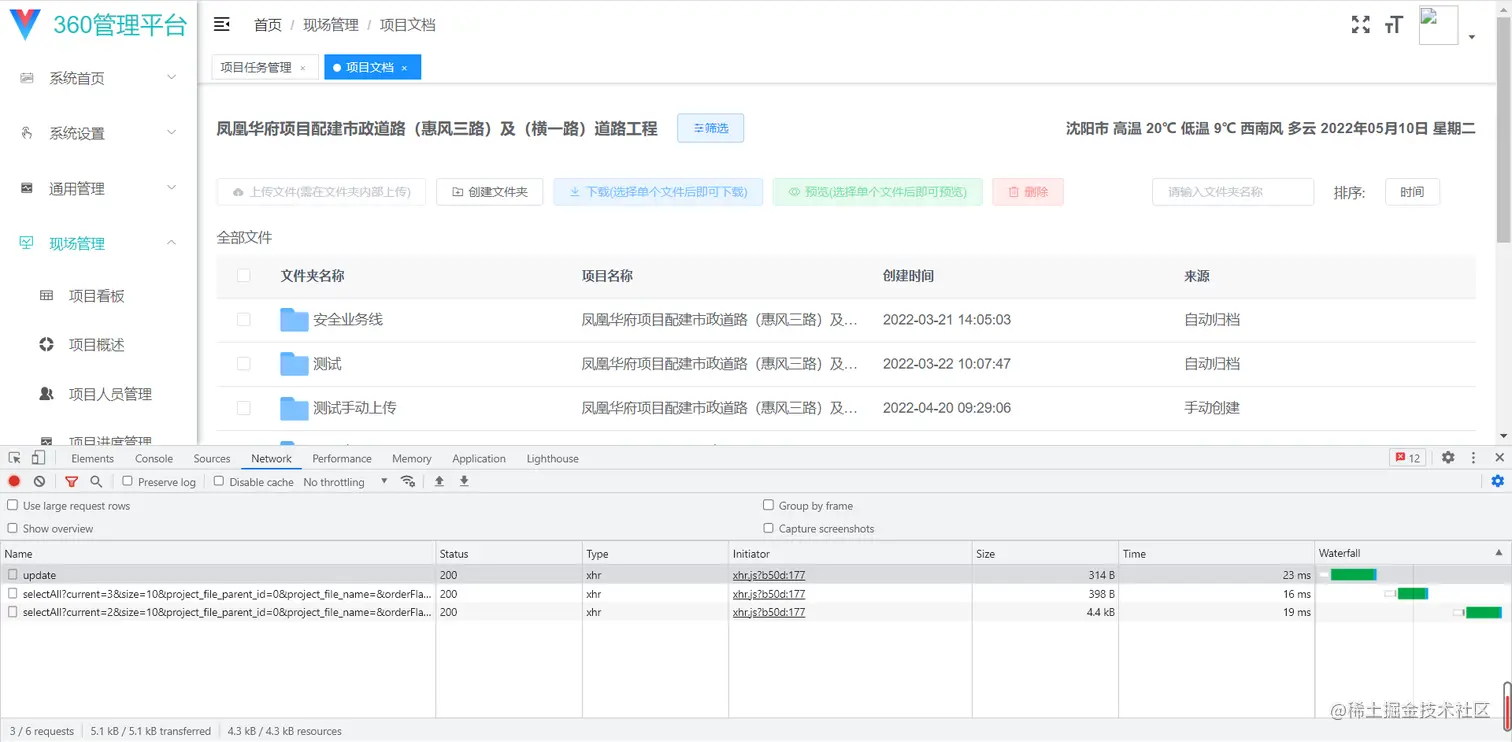Activate the DevTools inspect element icon

click(x=15, y=458)
